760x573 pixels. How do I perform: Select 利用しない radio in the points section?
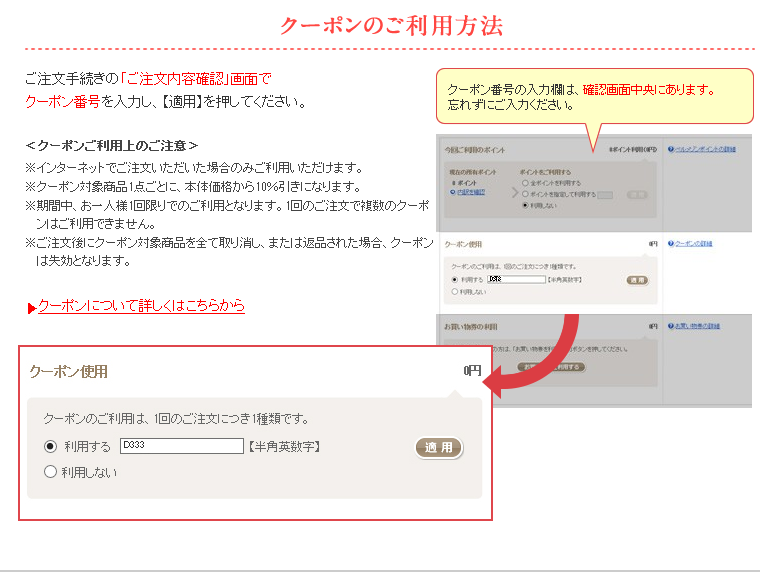526,205
